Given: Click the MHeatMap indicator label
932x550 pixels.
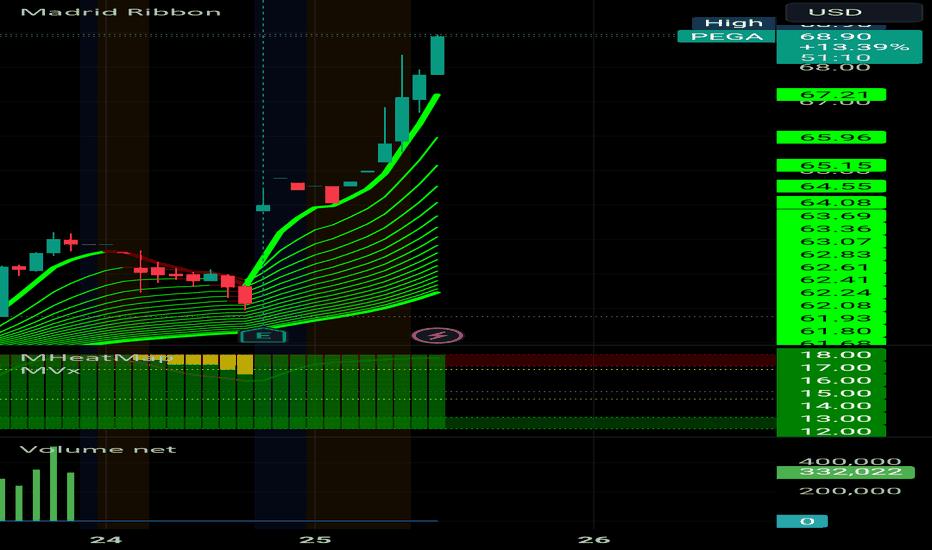Looking at the screenshot, I should [x=97, y=357].
